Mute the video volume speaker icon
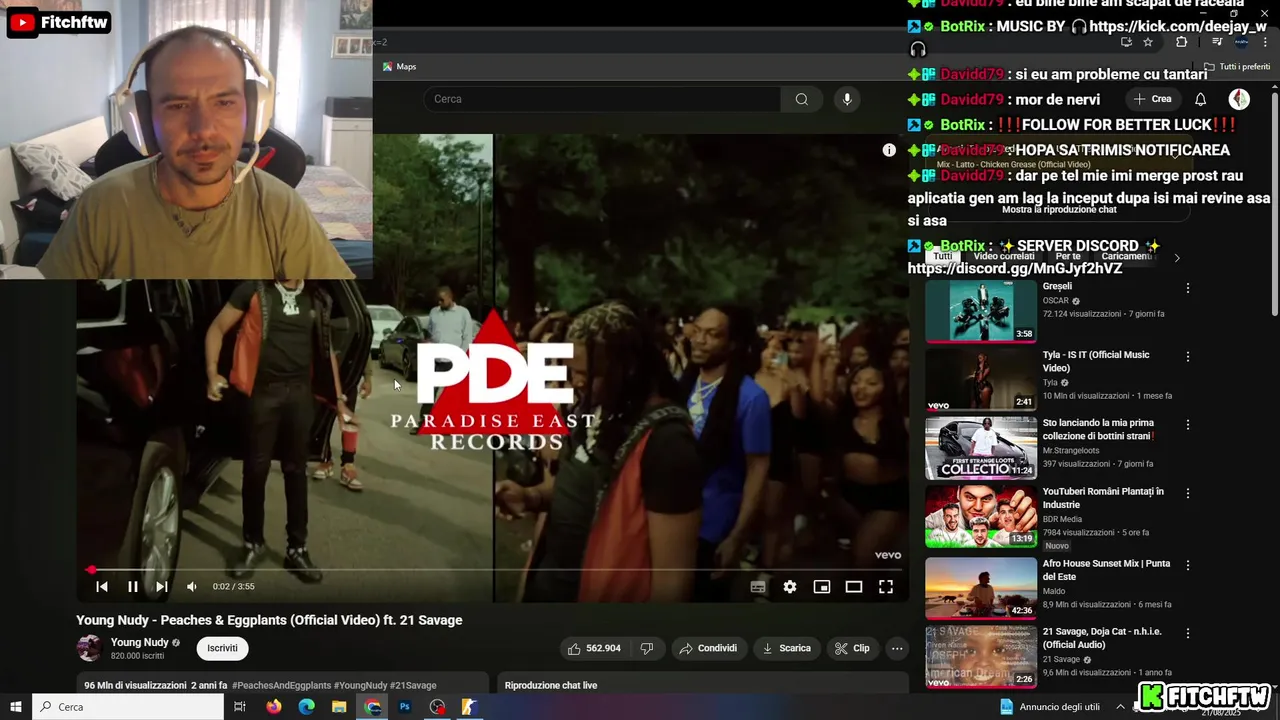This screenshot has height=720, width=1280. (x=192, y=587)
